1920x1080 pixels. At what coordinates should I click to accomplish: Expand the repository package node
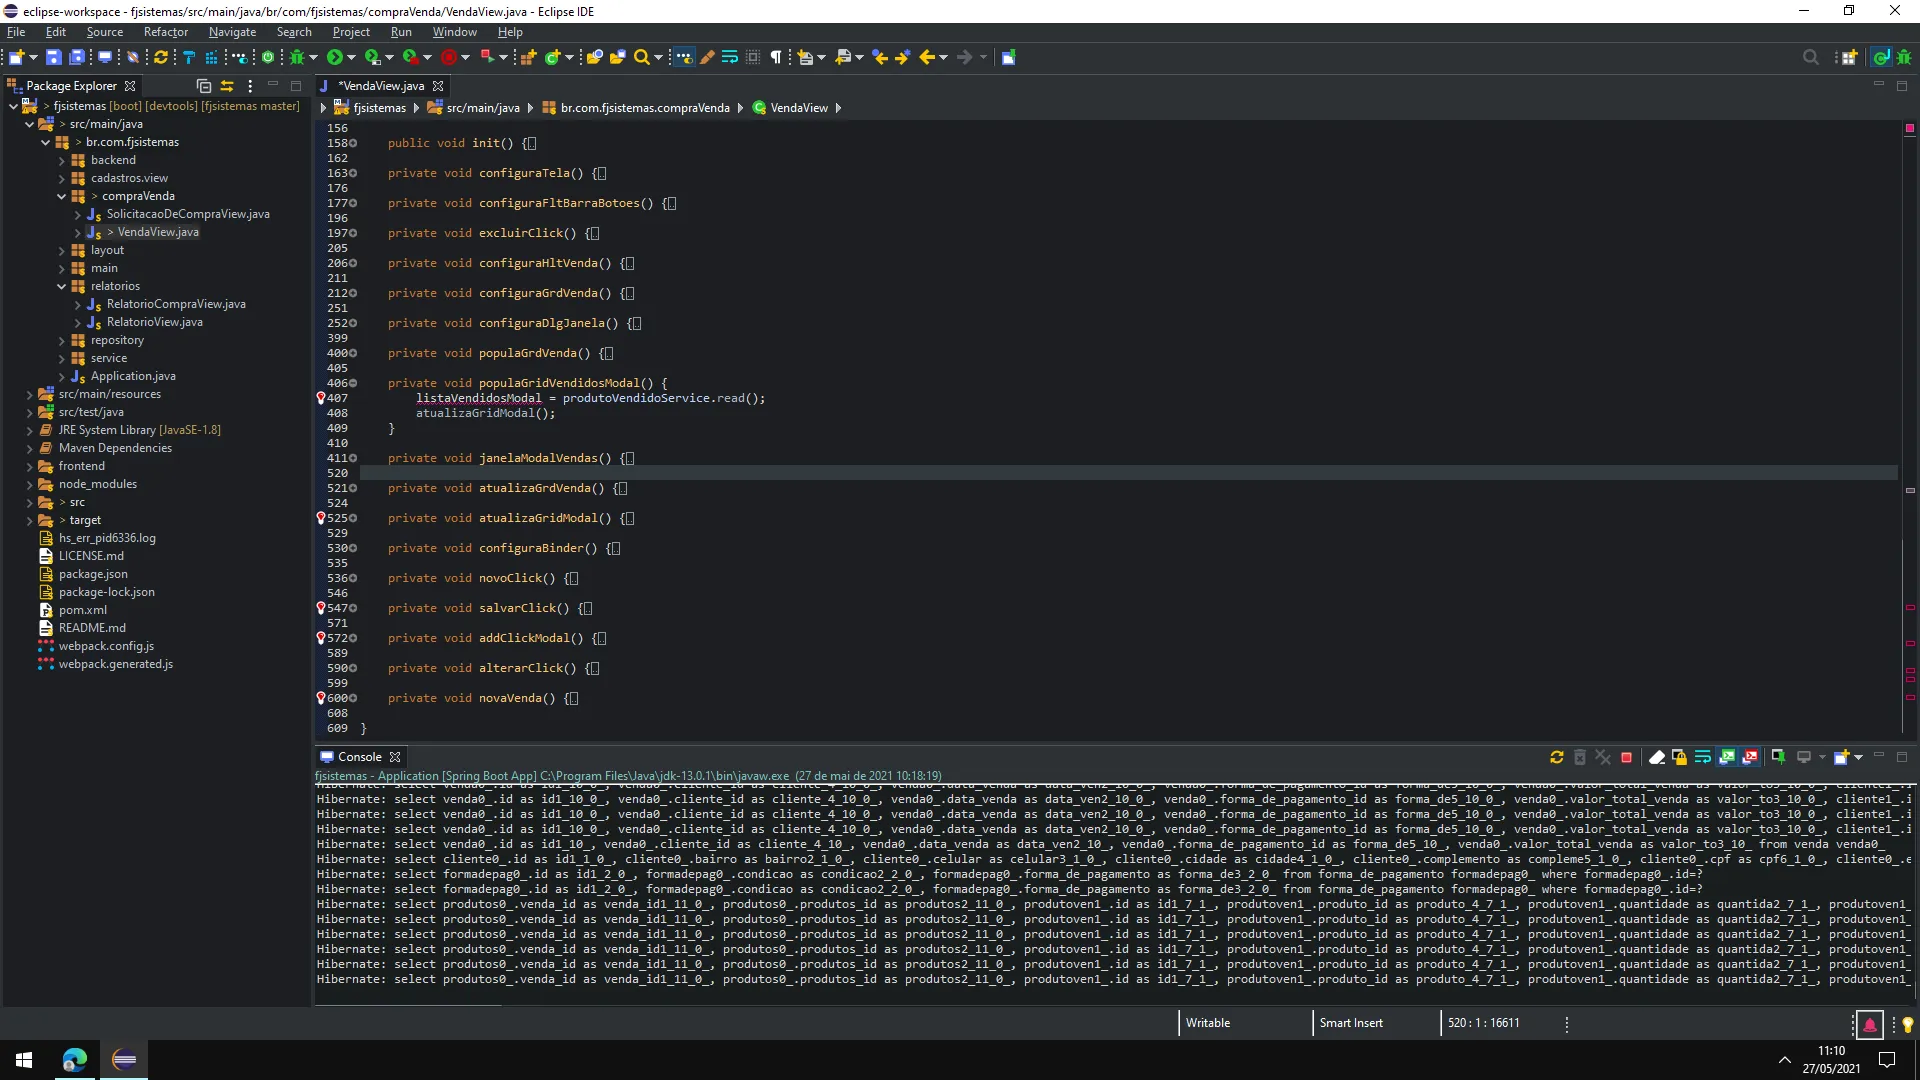tap(62, 341)
